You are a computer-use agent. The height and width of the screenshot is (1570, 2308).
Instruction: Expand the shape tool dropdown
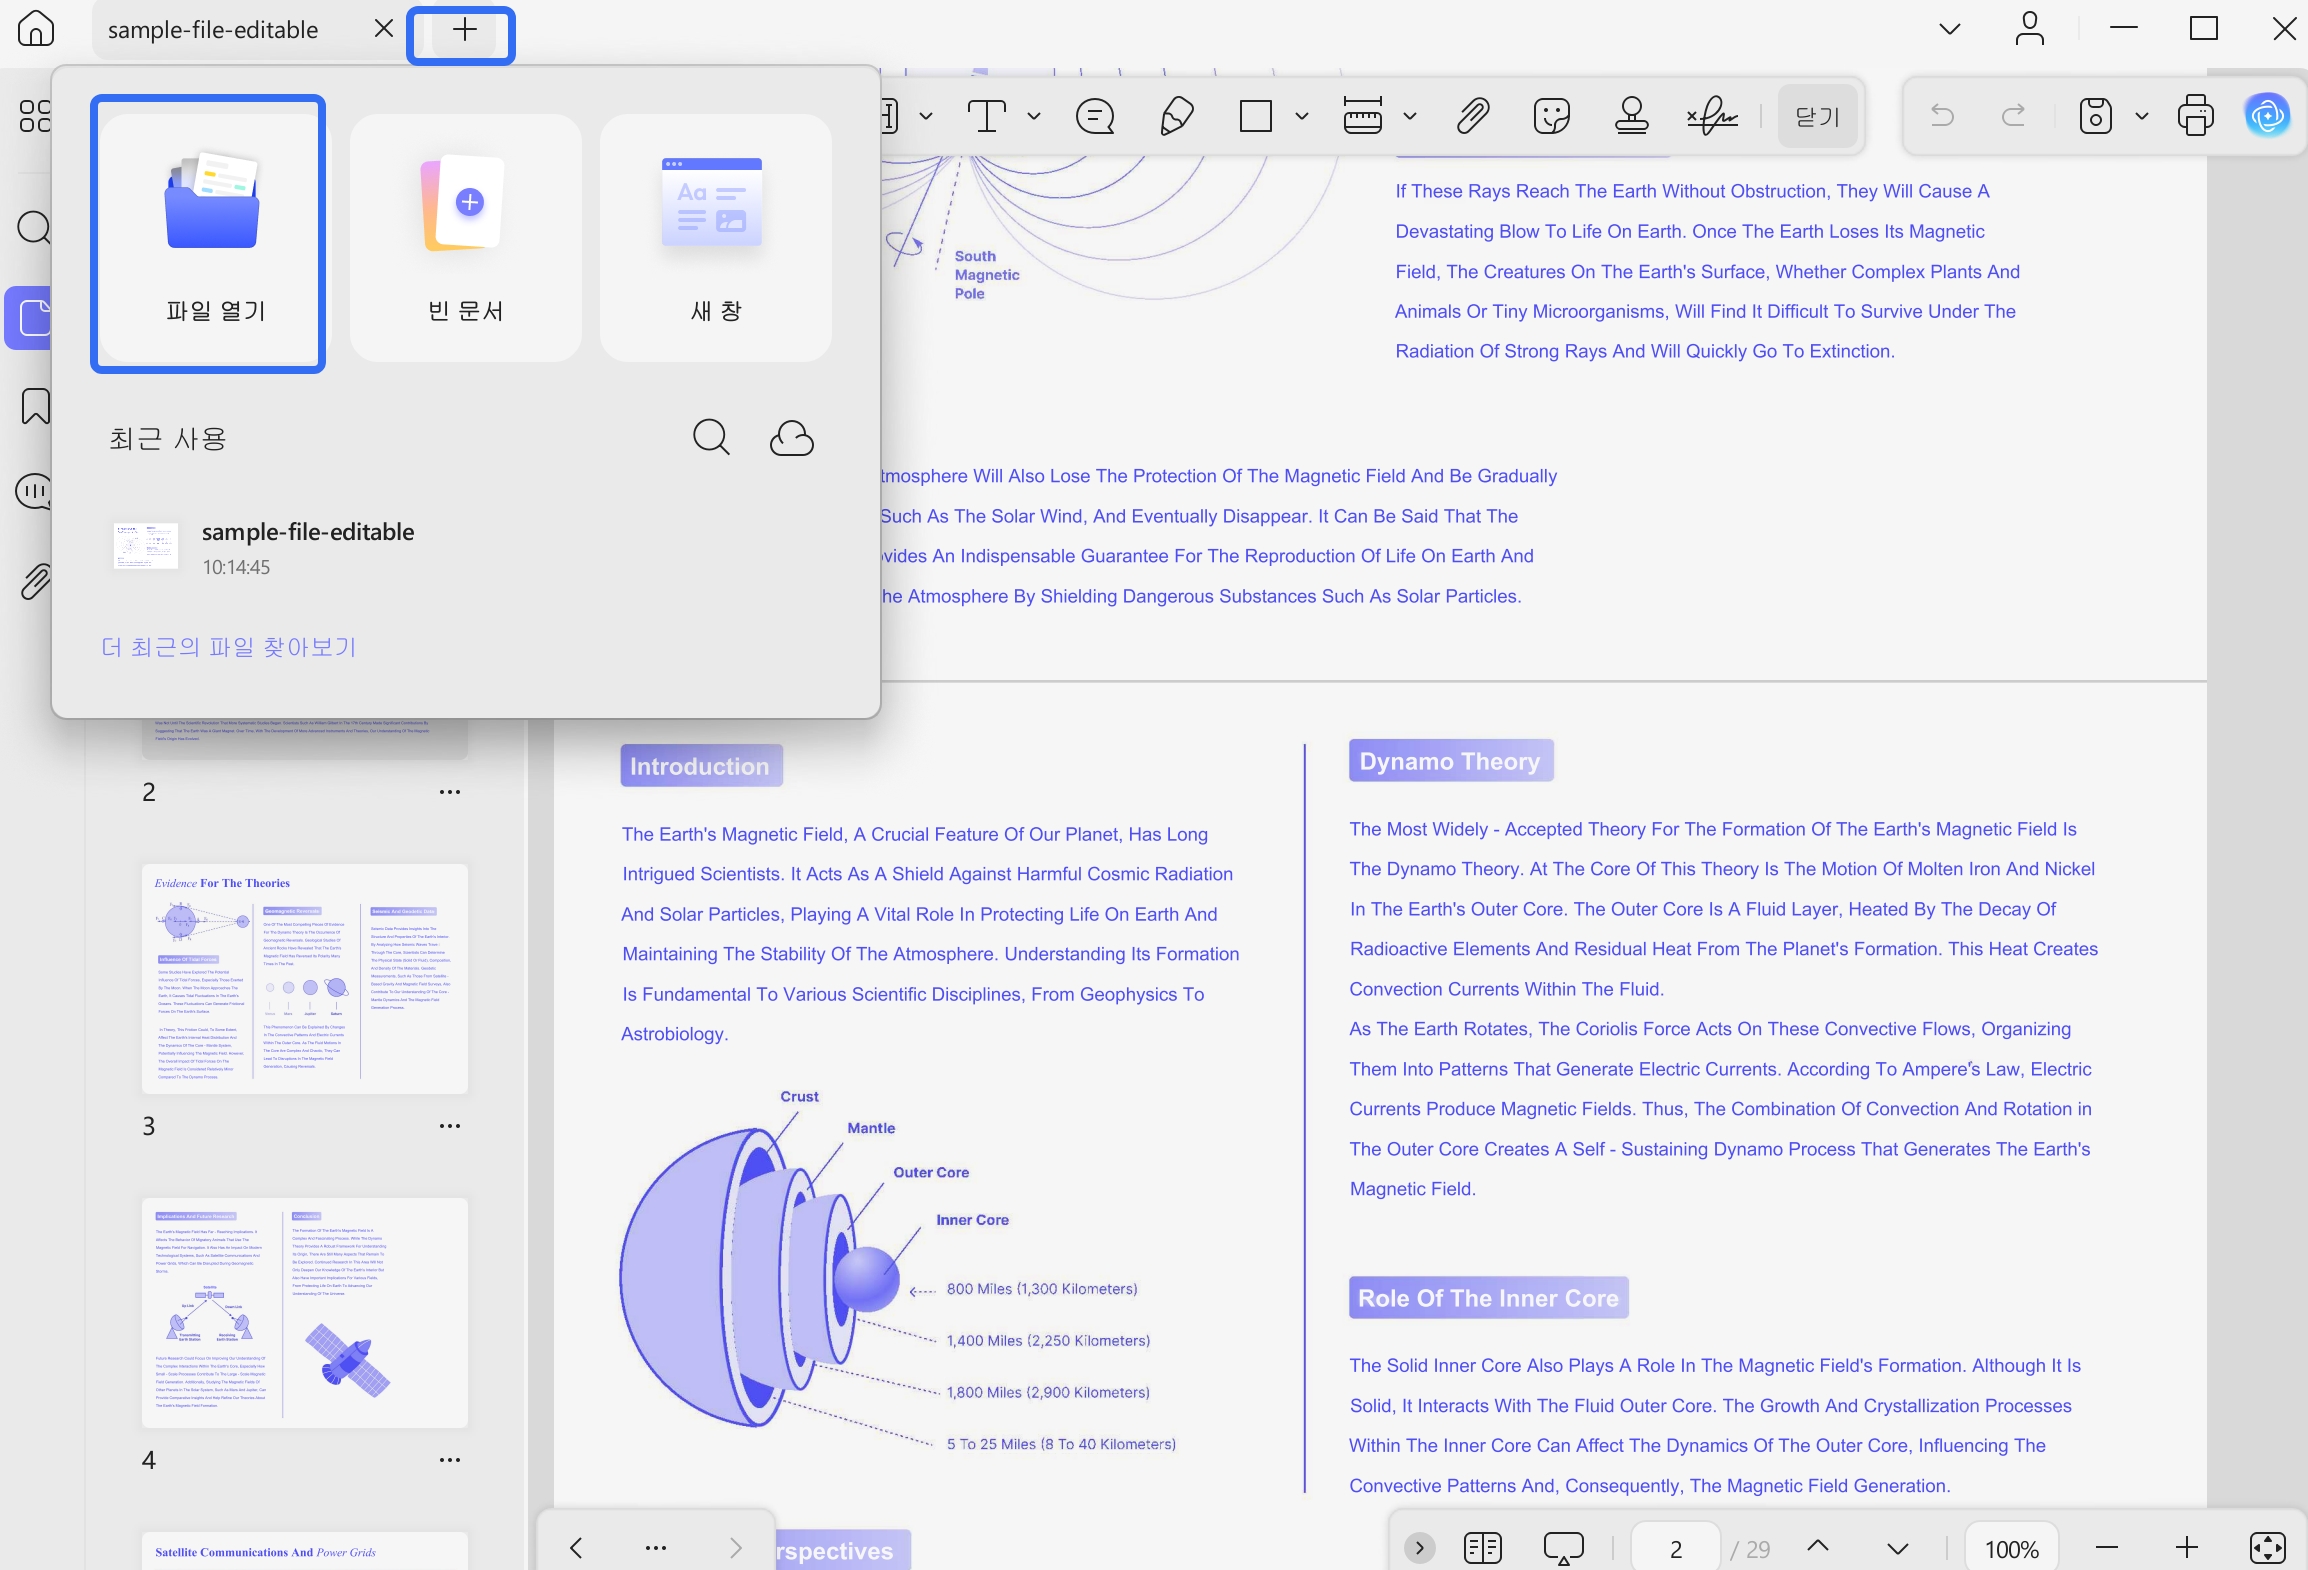click(1302, 116)
